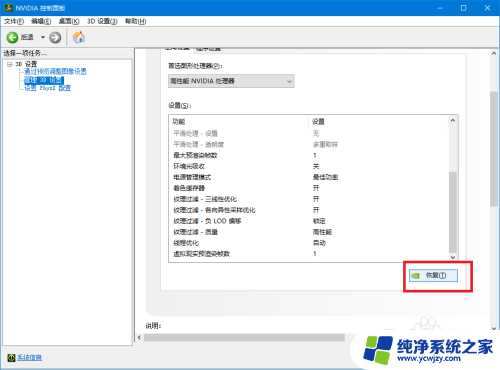Minimize the NVIDIA control panel window
This screenshot has width=500, height=370.
pyautogui.click(x=440, y=8)
